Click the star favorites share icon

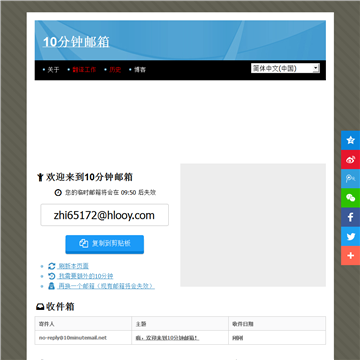(350, 140)
